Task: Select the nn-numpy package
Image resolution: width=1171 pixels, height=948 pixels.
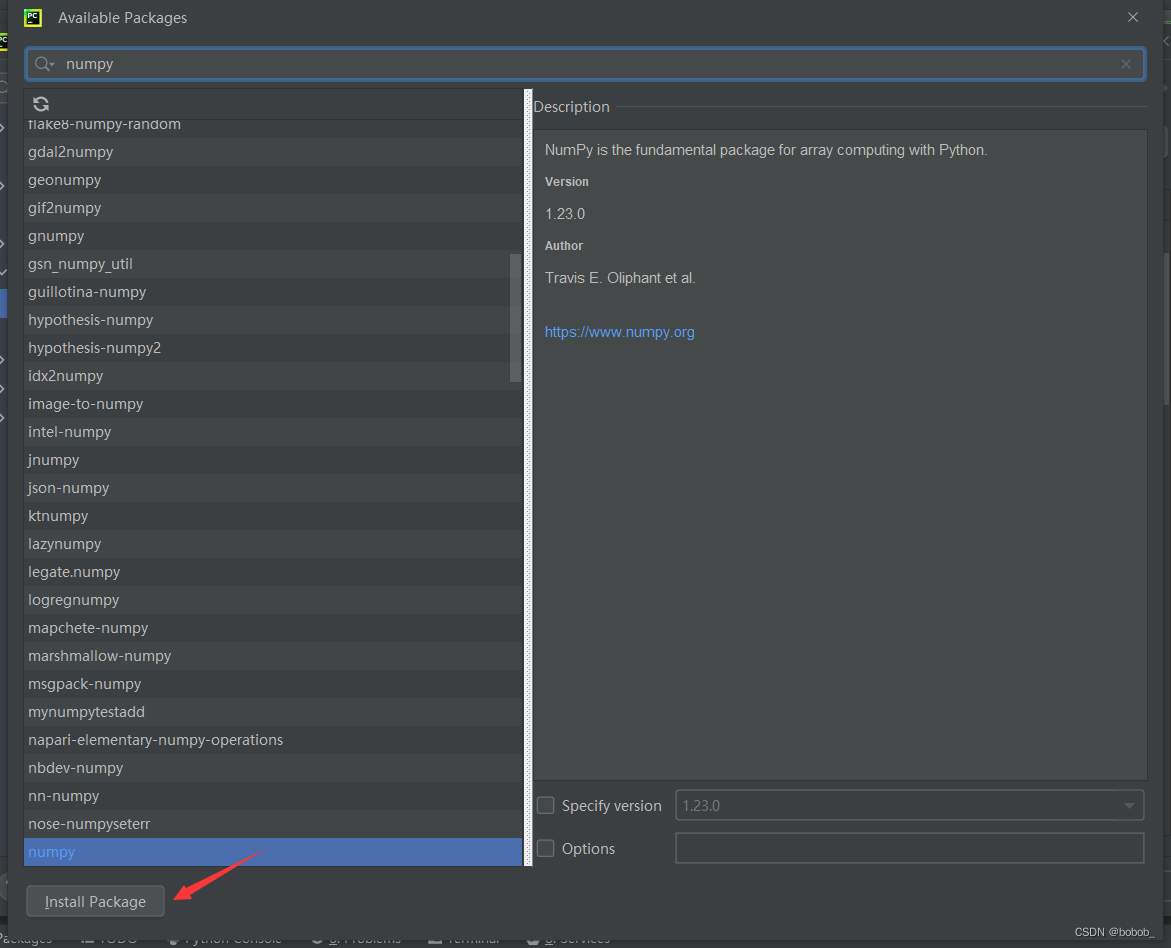Action: pos(273,796)
